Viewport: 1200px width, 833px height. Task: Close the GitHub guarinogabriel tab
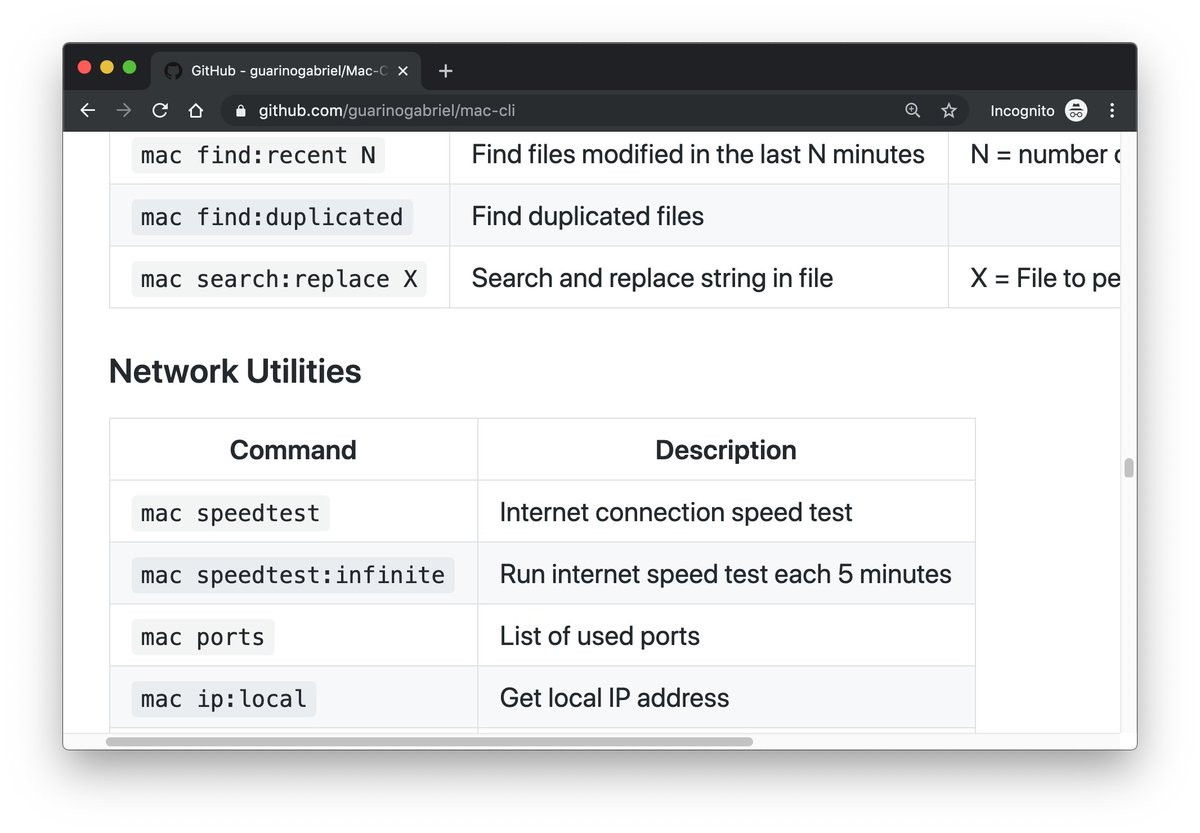point(403,71)
